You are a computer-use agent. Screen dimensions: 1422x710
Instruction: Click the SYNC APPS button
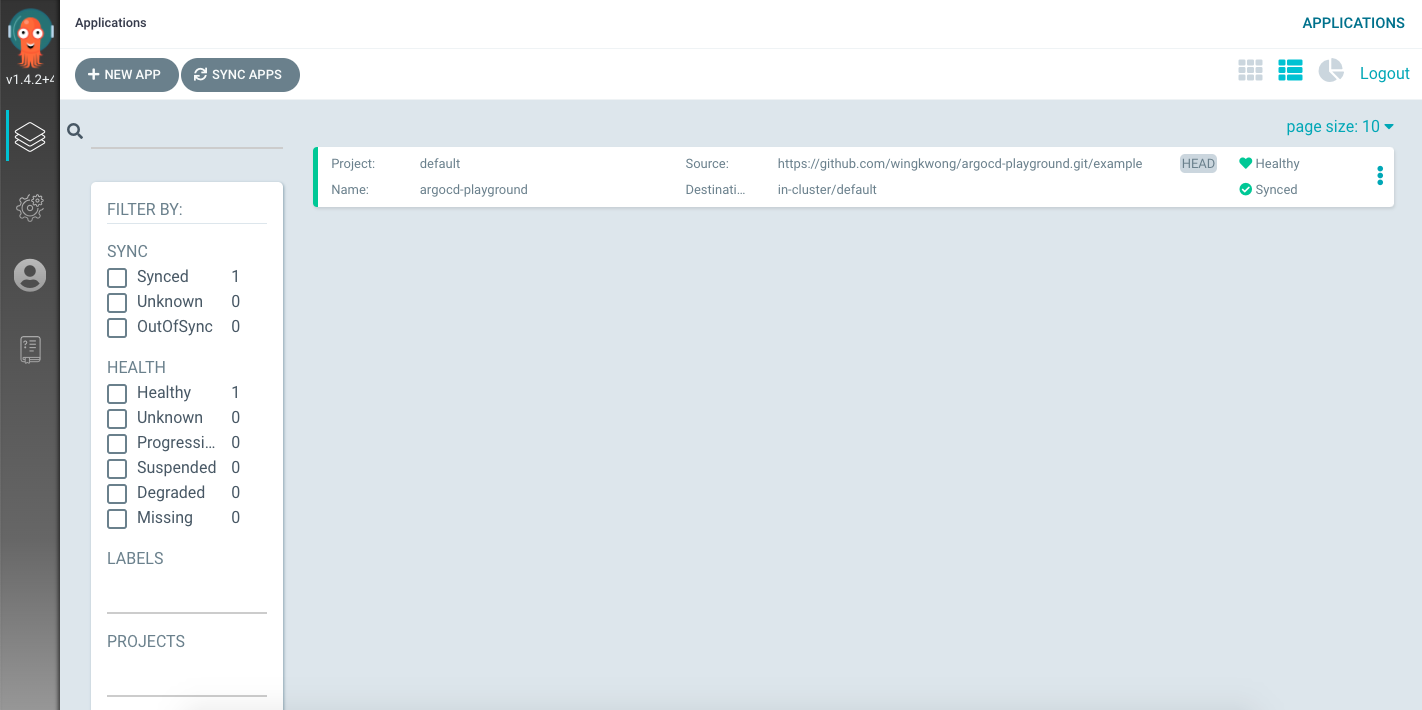pos(240,75)
